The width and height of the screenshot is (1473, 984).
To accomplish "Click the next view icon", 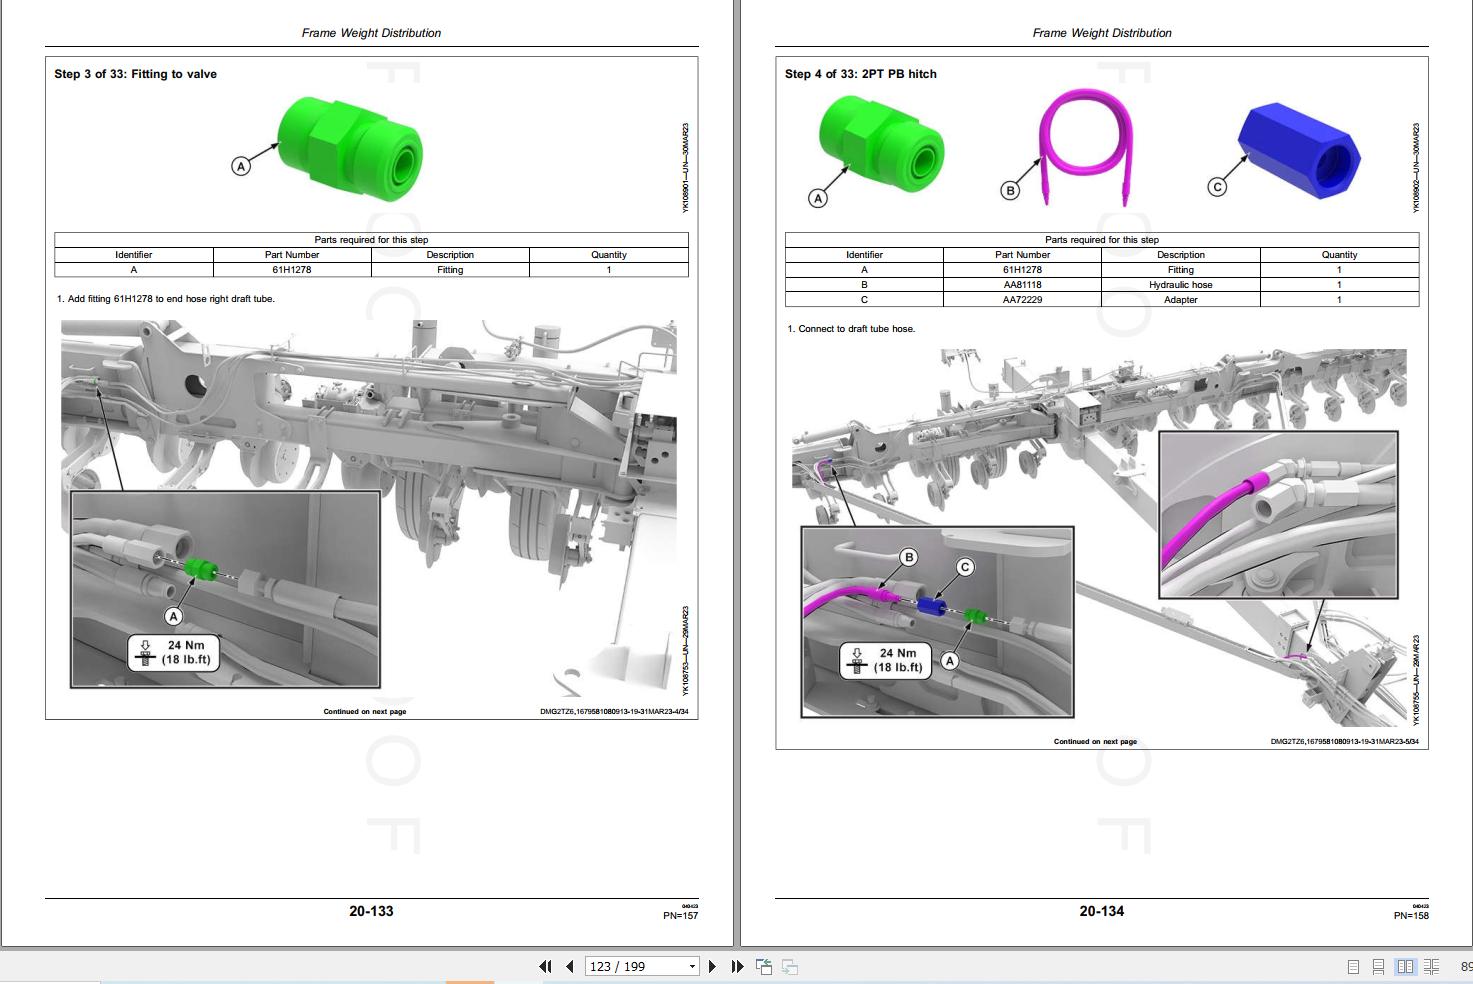I will coord(790,966).
